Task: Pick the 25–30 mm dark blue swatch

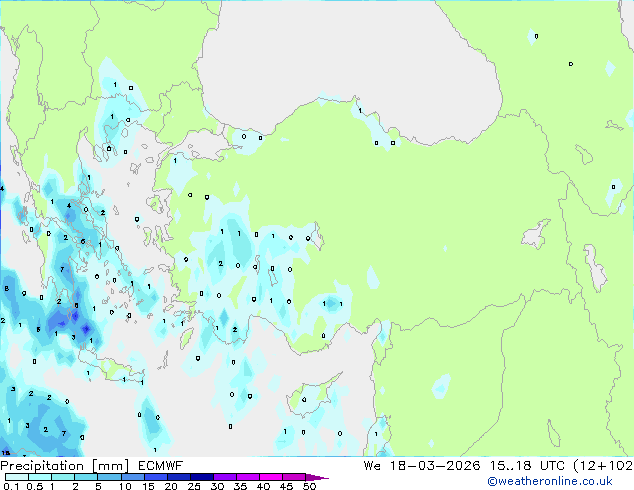Action: coord(201,477)
